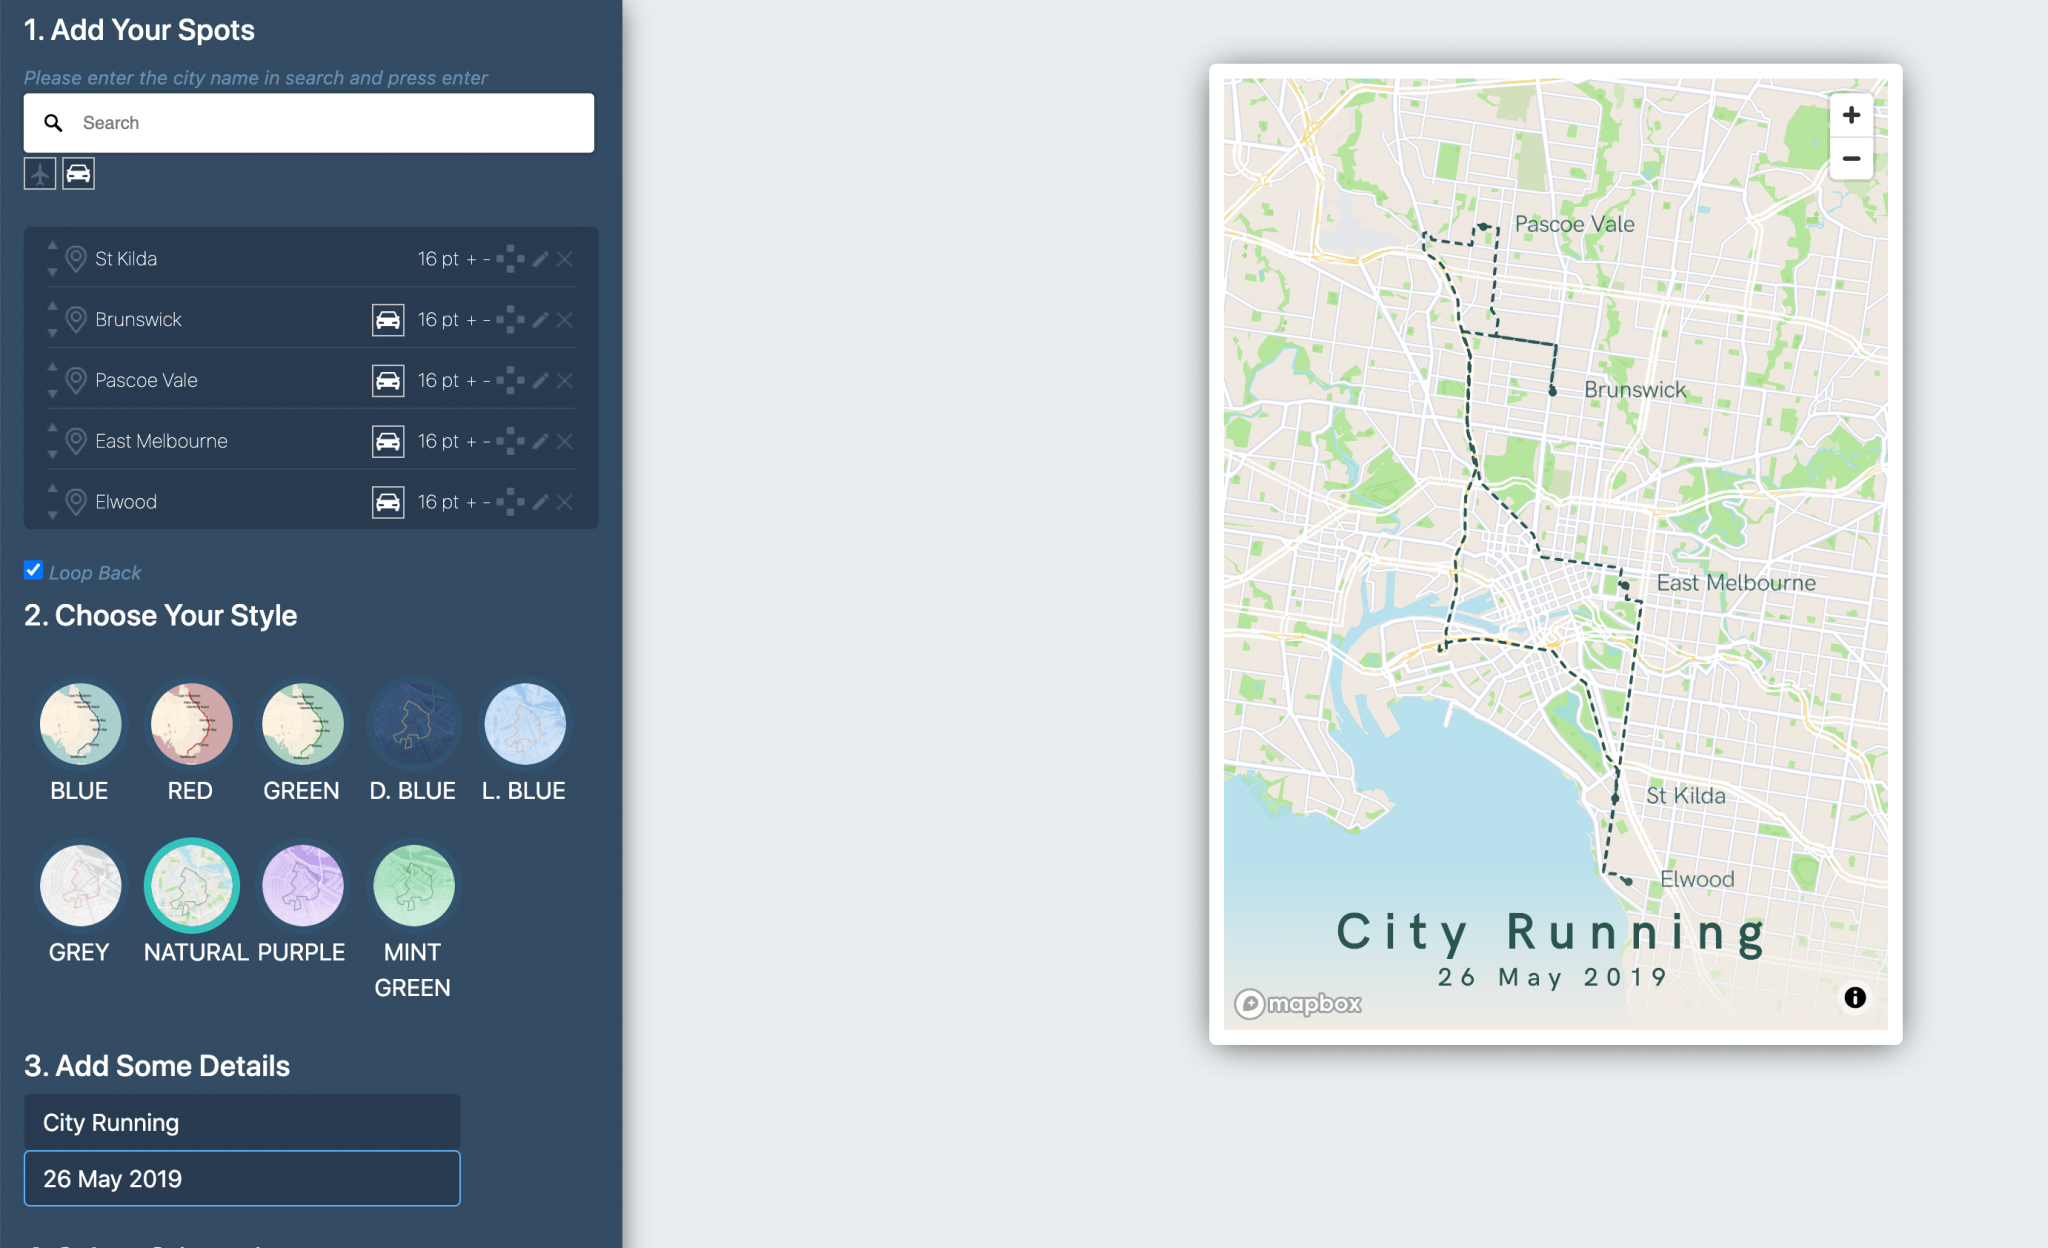Click label position icon for Pascoe Vale

pyautogui.click(x=510, y=381)
